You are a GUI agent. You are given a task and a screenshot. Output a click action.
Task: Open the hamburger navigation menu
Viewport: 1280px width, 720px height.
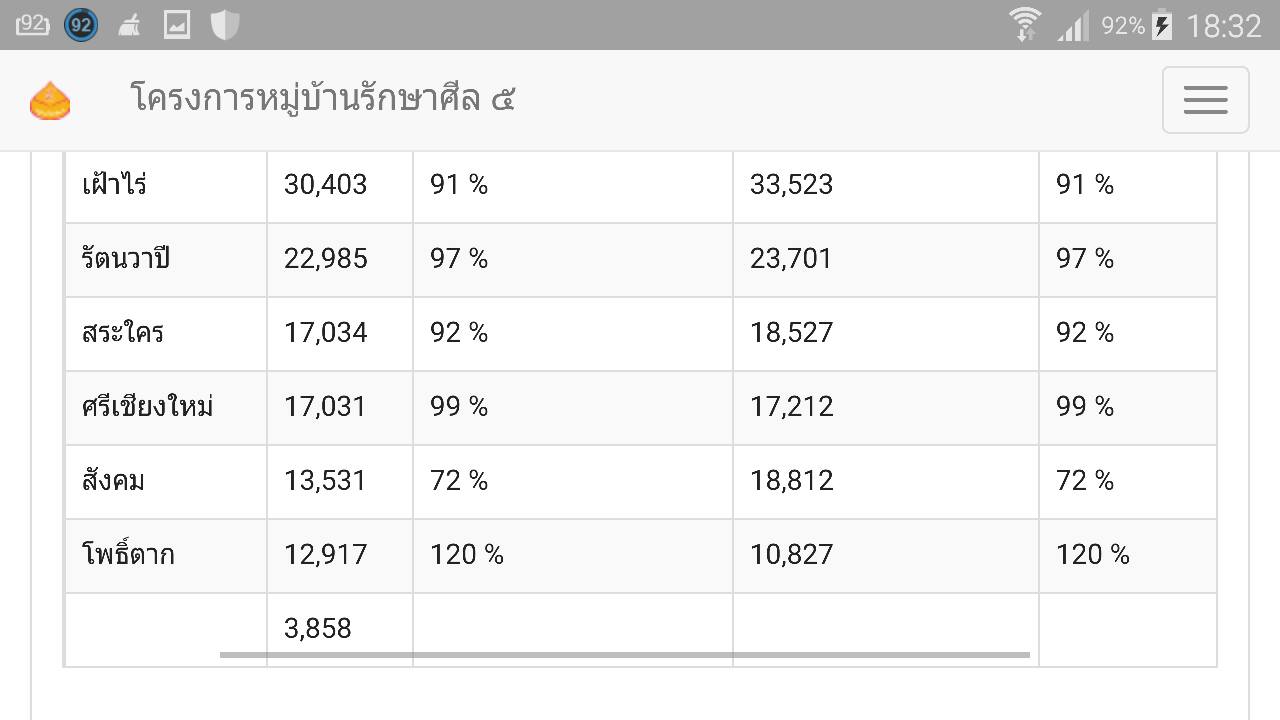coord(1205,100)
